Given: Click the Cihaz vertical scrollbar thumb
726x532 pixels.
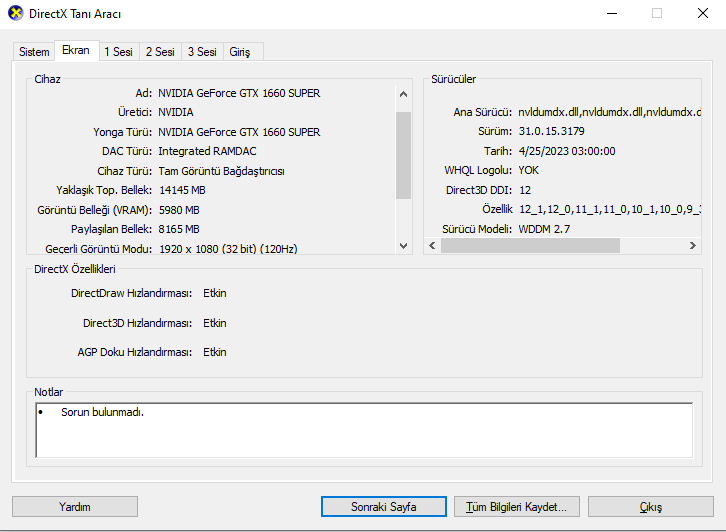Looking at the screenshot, I should point(403,155).
